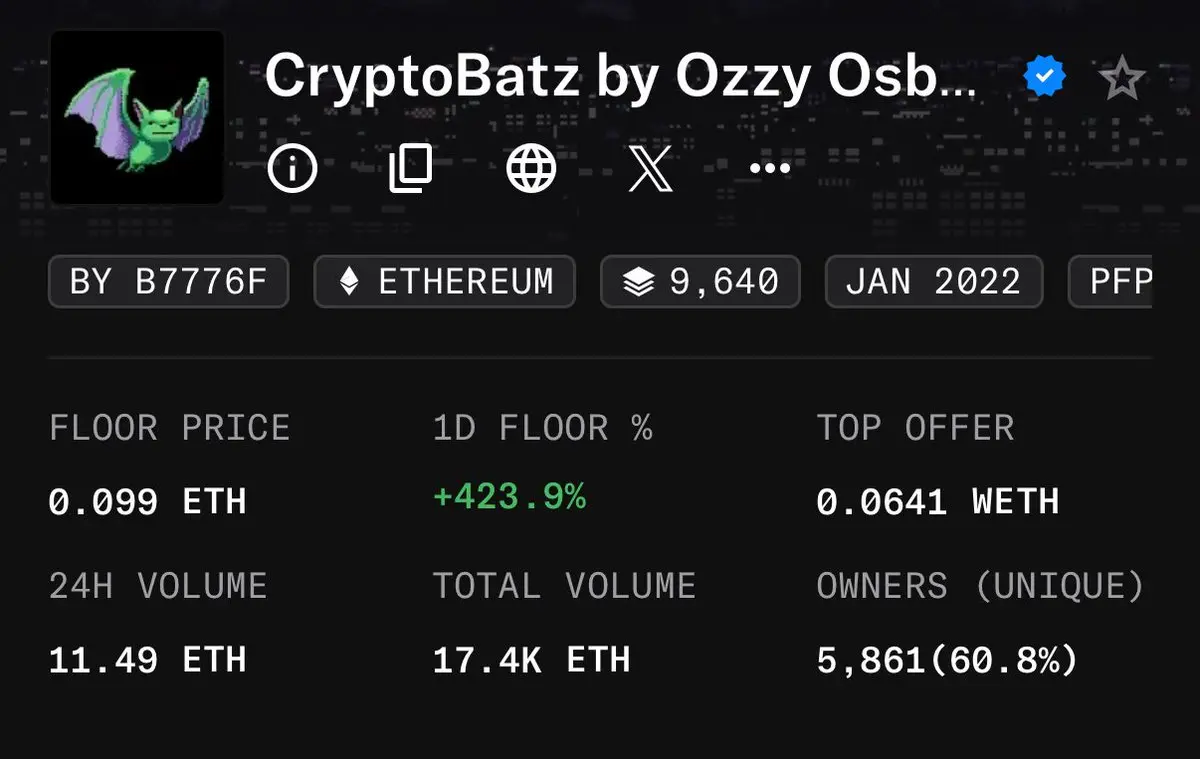Click the 0.0641 WETH top offer value
Screen dimensions: 1200x759
937,501
